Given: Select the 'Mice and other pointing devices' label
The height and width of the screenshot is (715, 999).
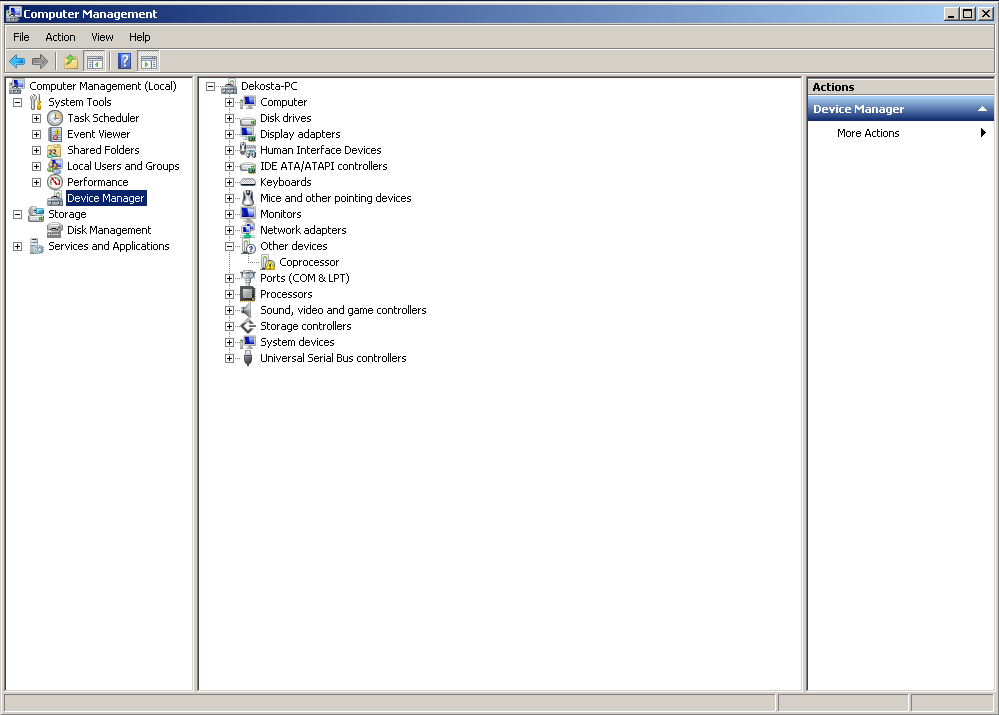Looking at the screenshot, I should click(x=336, y=198).
